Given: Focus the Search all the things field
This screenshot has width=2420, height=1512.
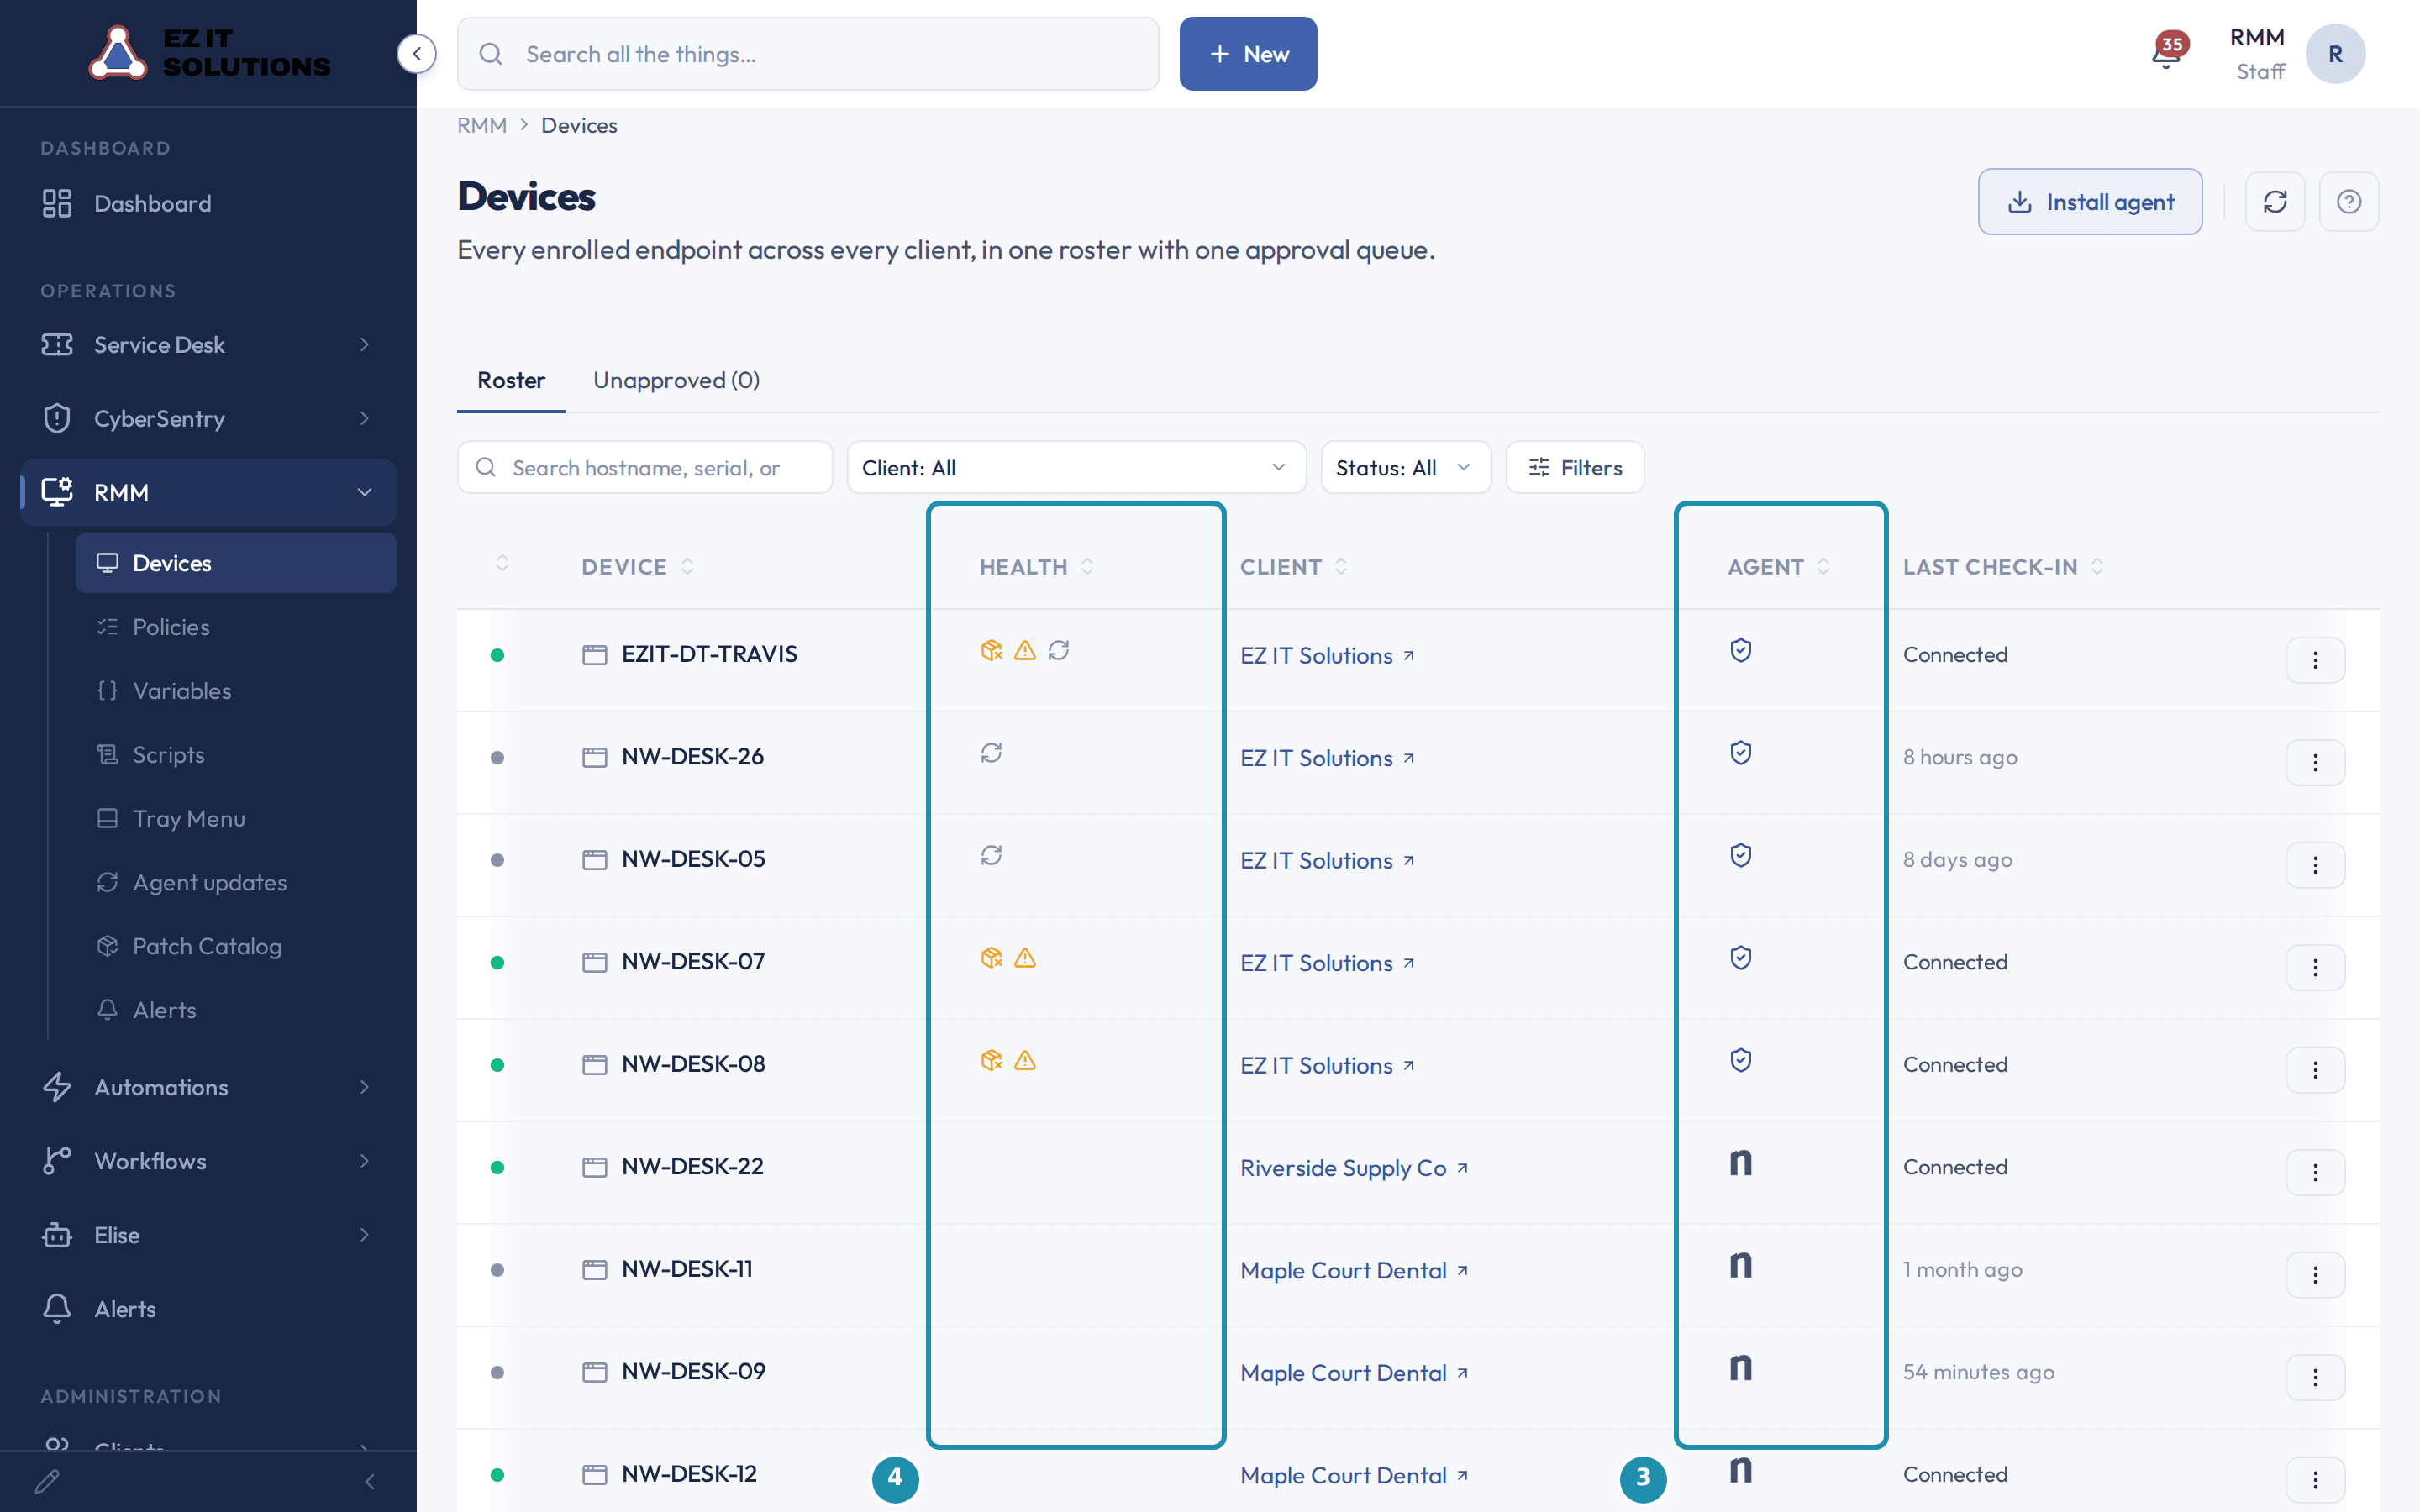Looking at the screenshot, I should 808,54.
